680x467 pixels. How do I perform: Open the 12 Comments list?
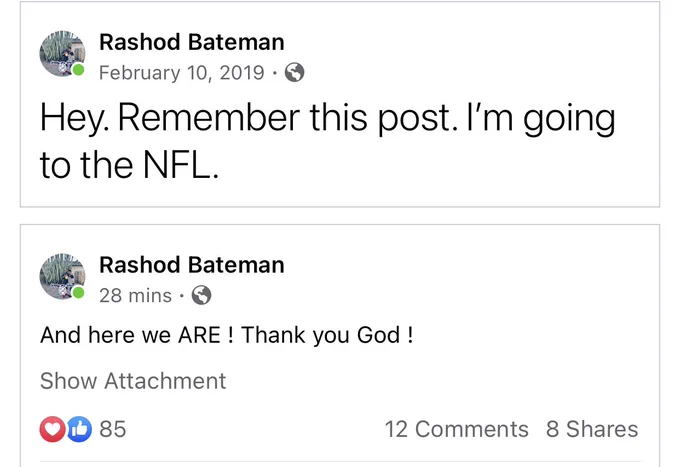(457, 429)
